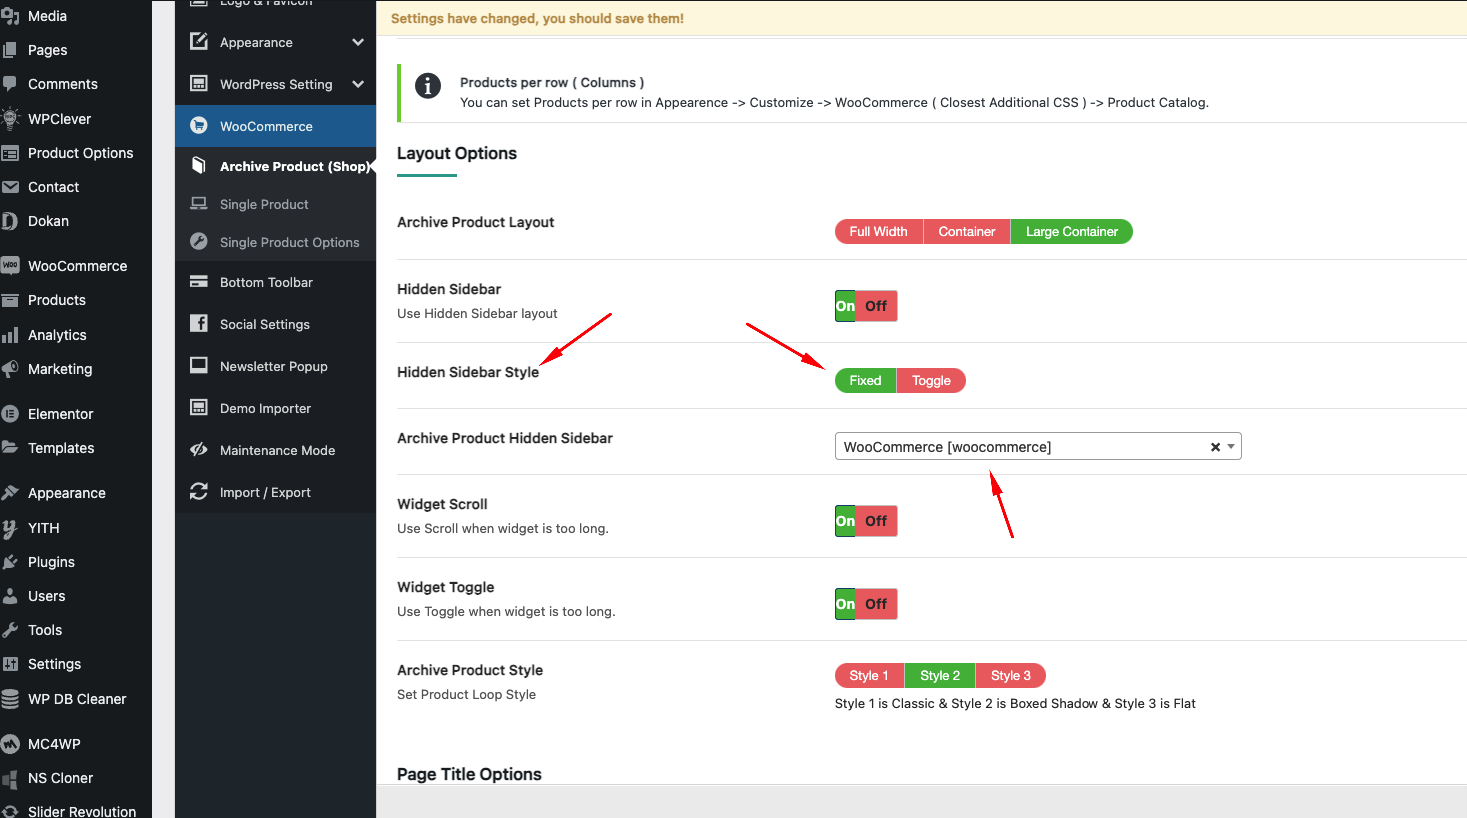Click the Marketing megaphone icon
Viewport: 1467px width, 818px height.
[10, 369]
